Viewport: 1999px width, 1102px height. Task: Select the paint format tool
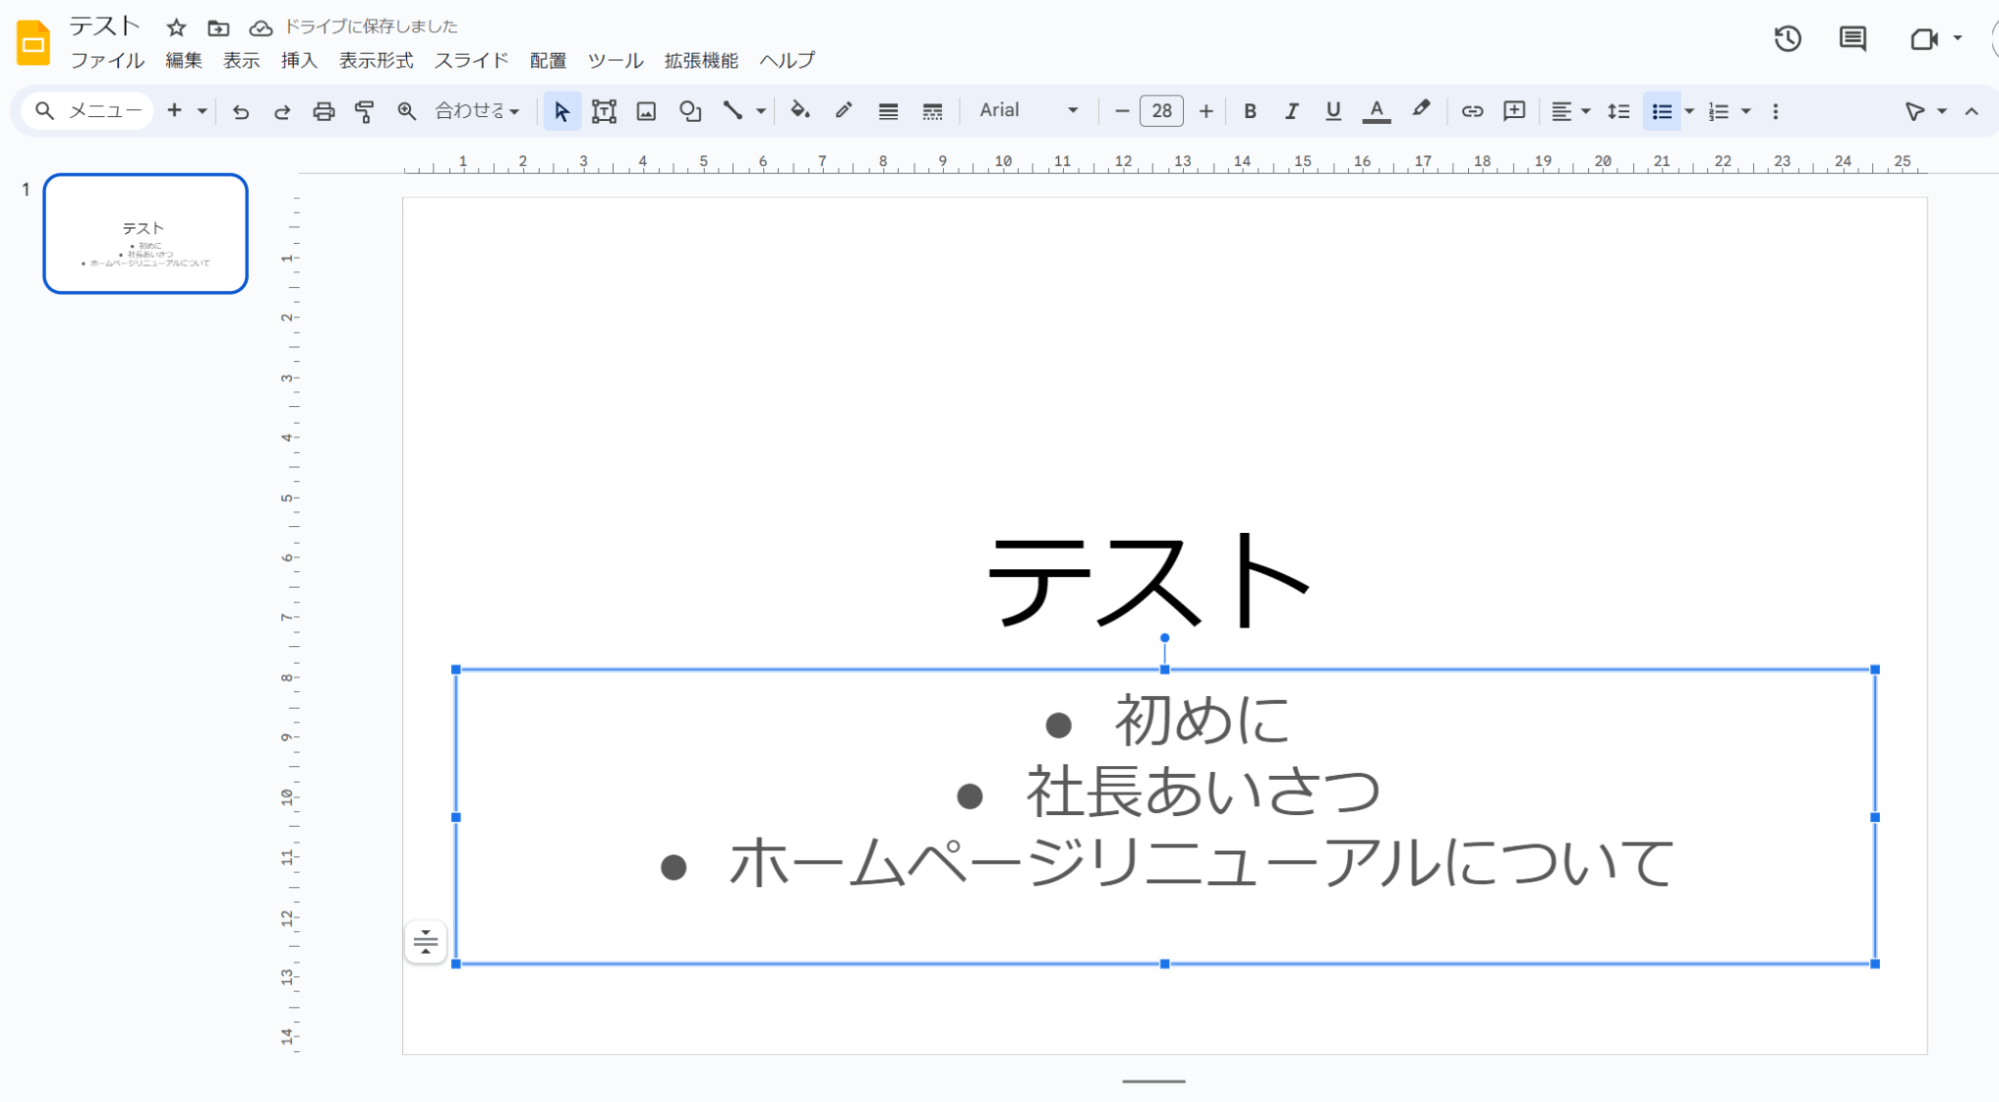364,111
